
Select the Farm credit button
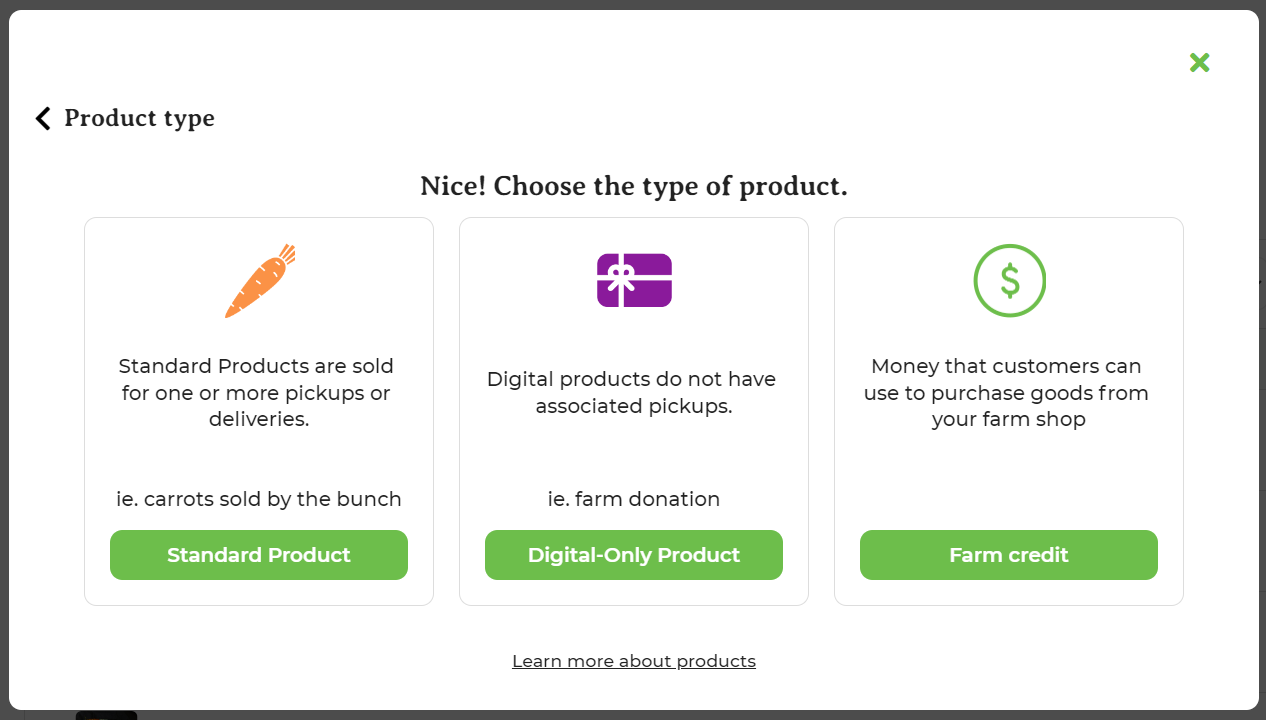click(x=1009, y=555)
